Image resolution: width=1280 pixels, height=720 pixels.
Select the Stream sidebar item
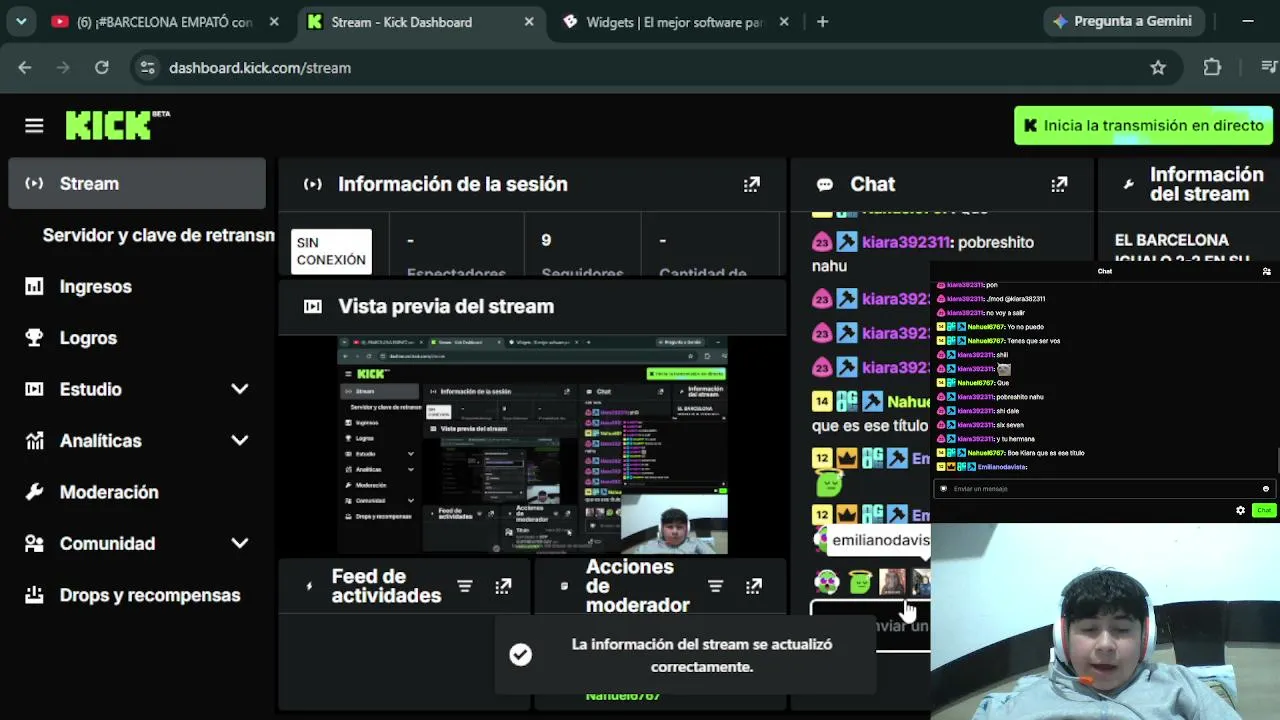[x=137, y=184]
